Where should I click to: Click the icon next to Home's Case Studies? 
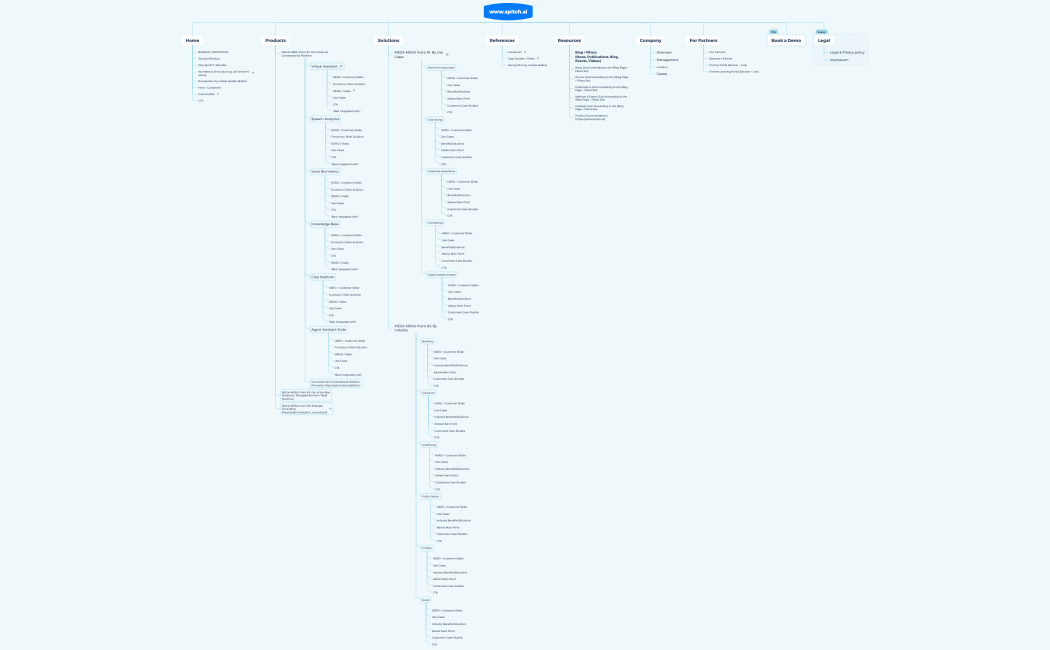coord(218,94)
